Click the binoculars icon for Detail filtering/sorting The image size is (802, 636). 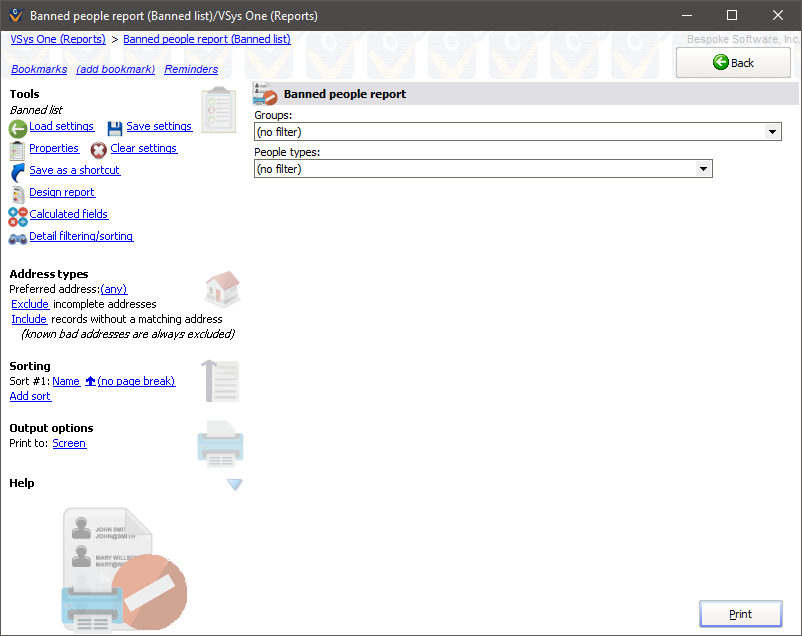pyautogui.click(x=16, y=236)
